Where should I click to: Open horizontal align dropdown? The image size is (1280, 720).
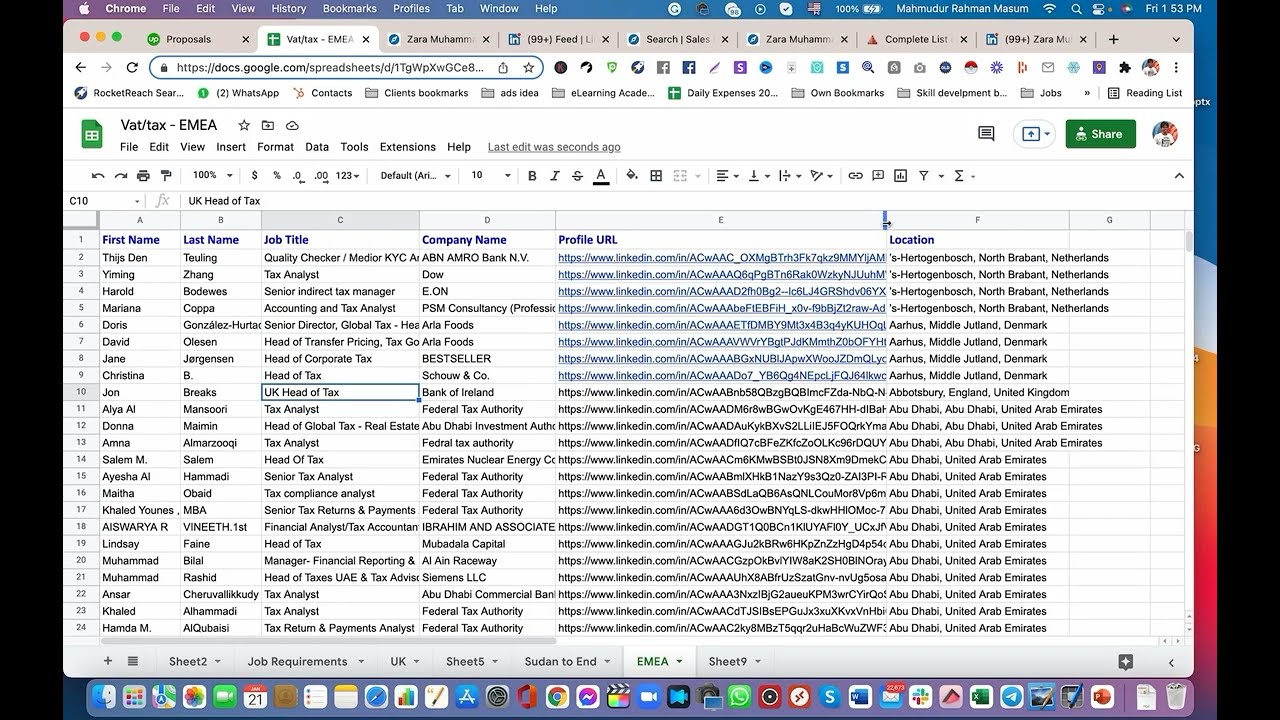point(727,176)
